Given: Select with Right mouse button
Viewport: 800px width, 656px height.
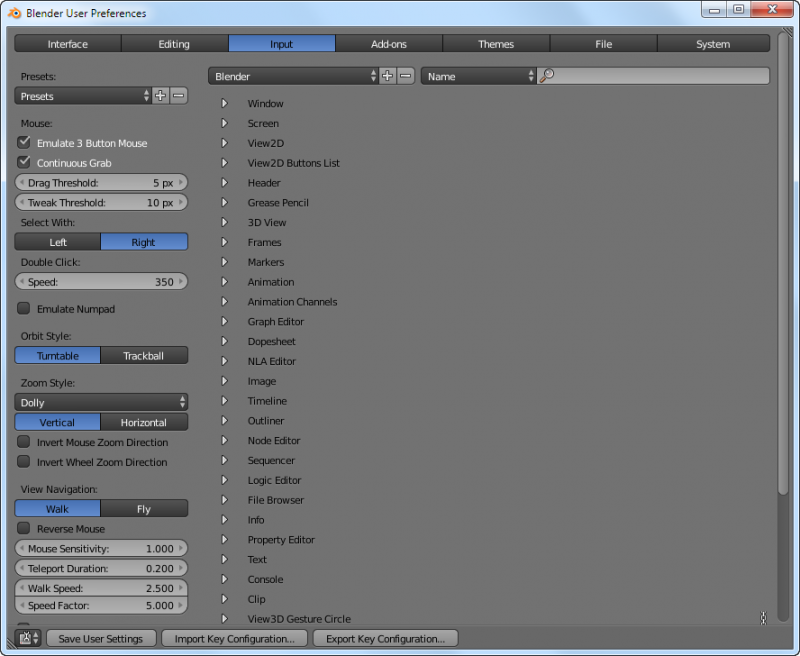Looking at the screenshot, I should click(144, 242).
